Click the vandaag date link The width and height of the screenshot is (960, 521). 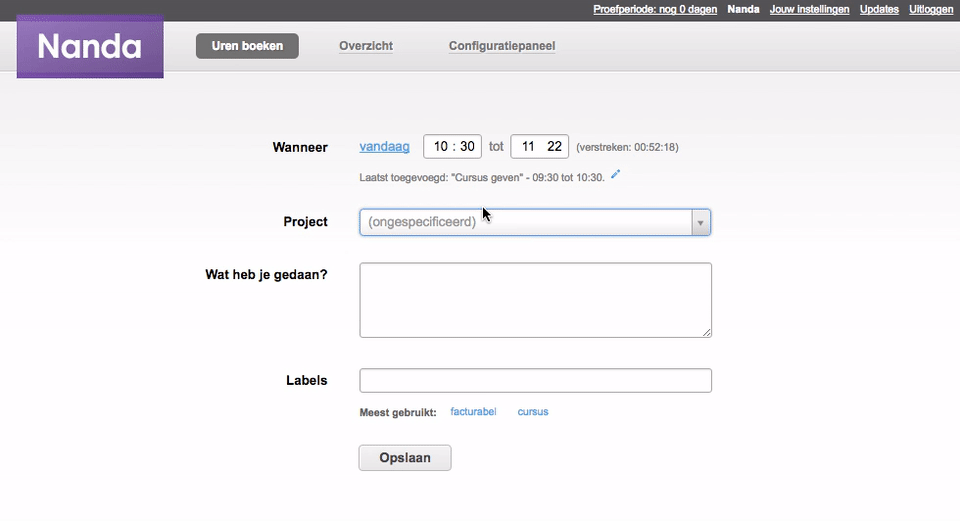(384, 146)
